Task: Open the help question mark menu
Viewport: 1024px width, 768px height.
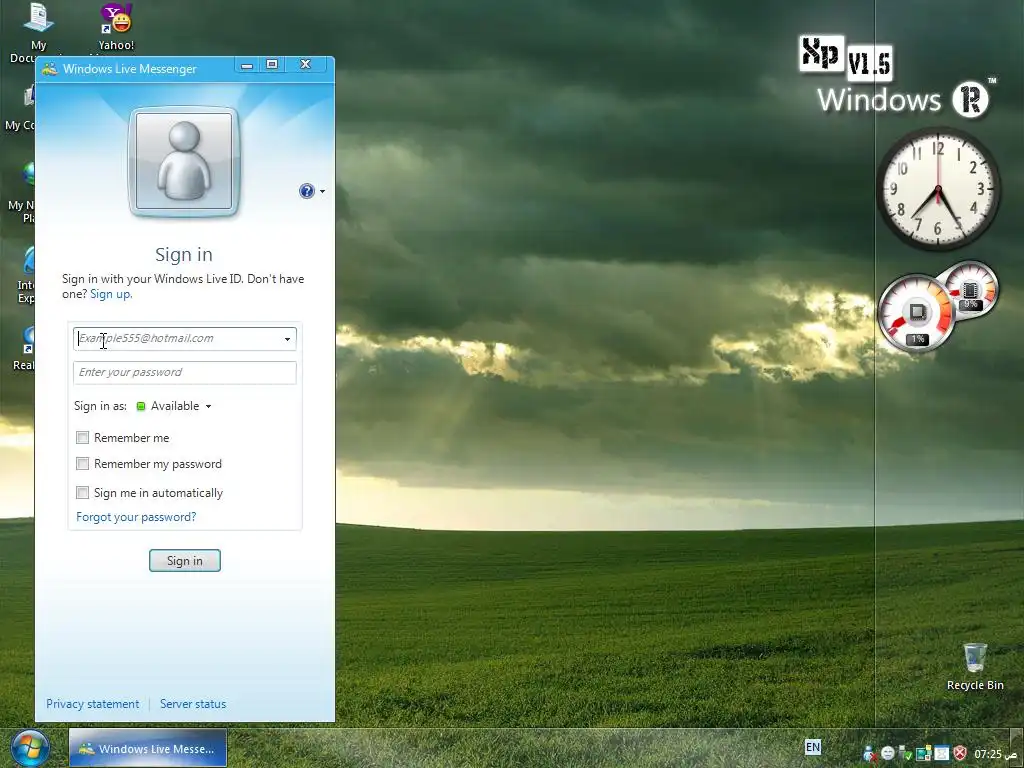Action: coord(312,191)
